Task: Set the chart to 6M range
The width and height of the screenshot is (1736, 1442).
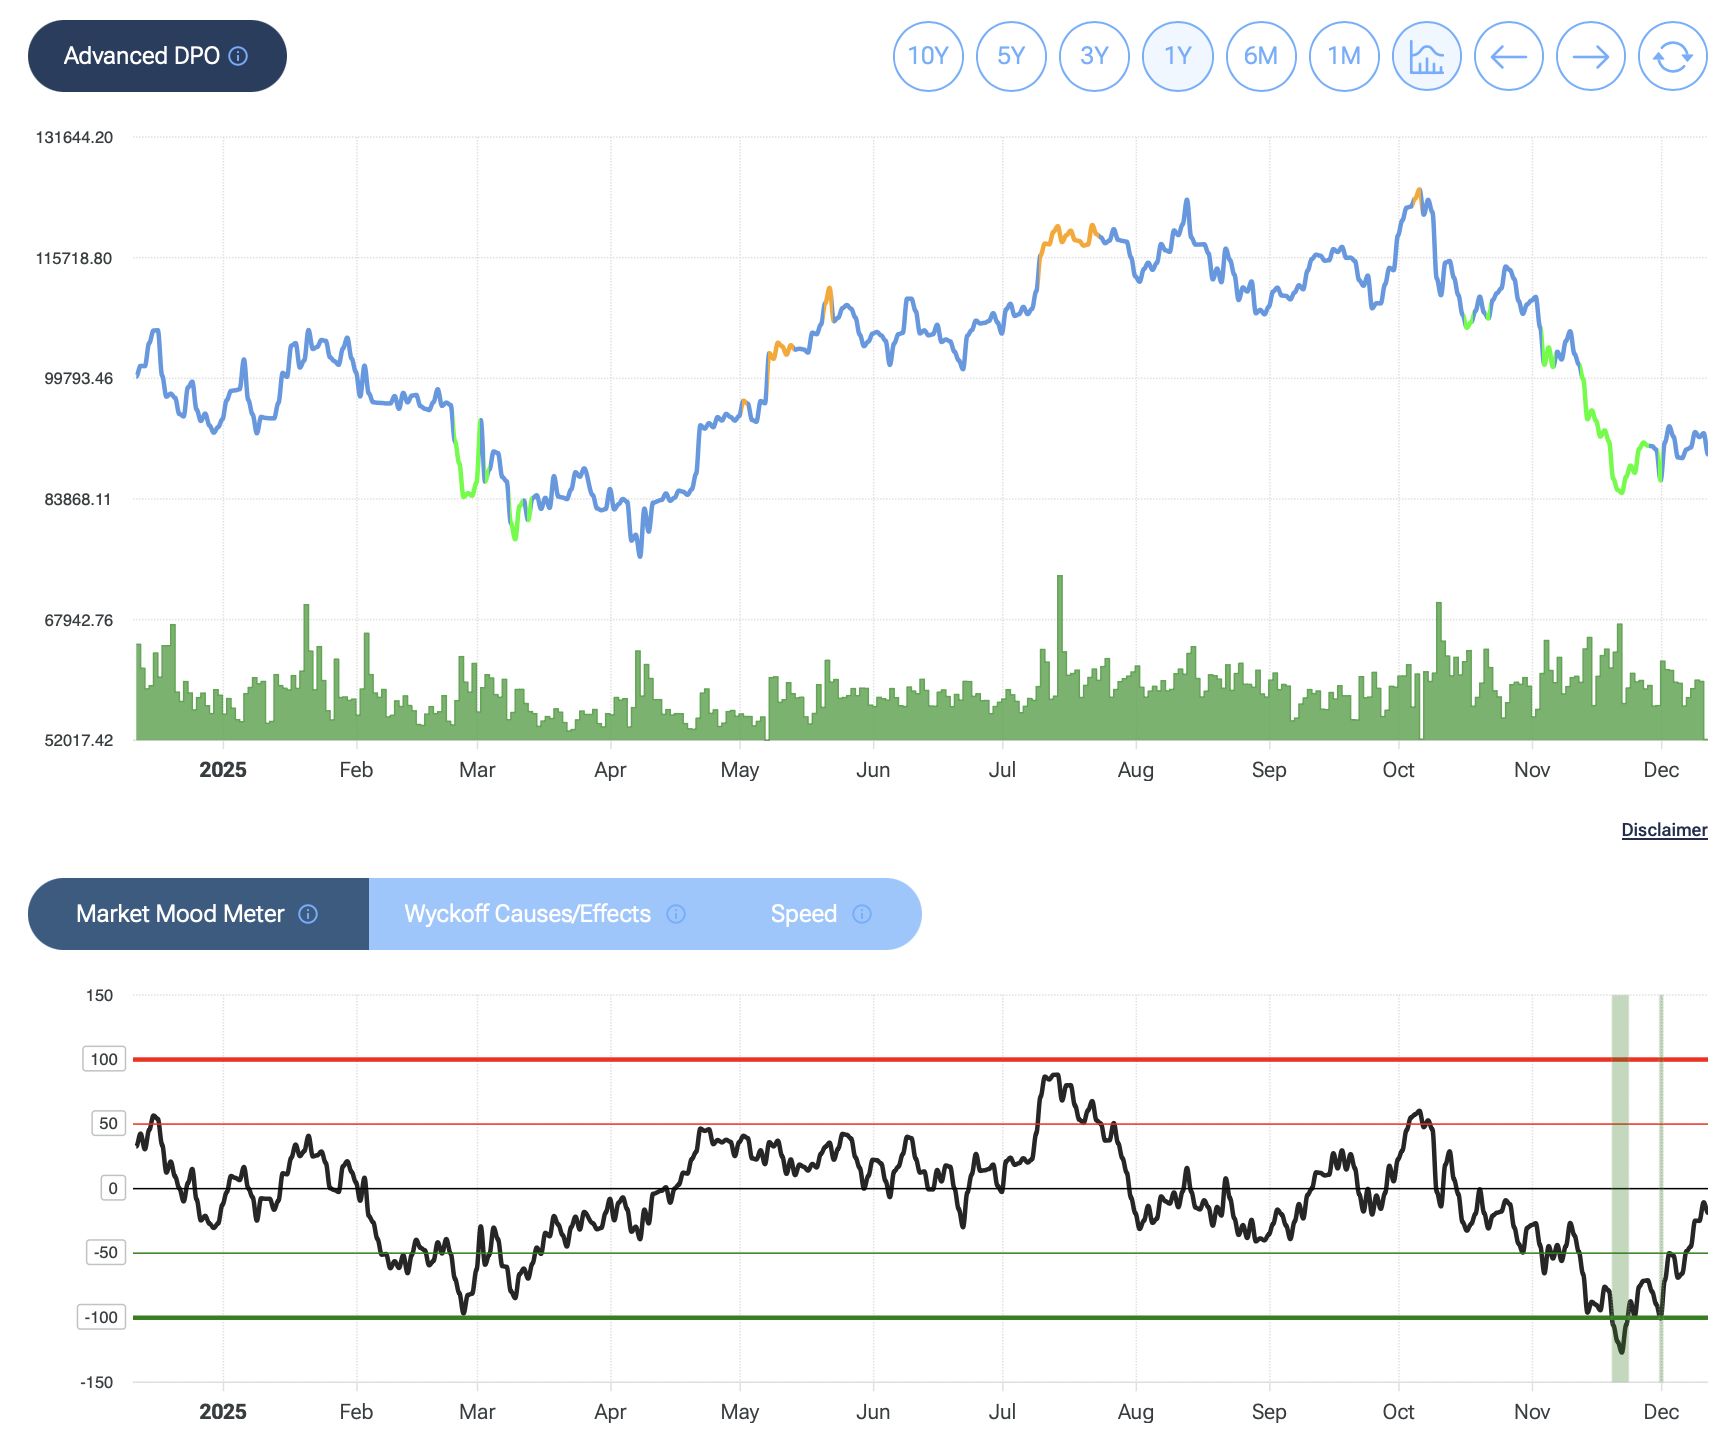Action: click(1260, 56)
